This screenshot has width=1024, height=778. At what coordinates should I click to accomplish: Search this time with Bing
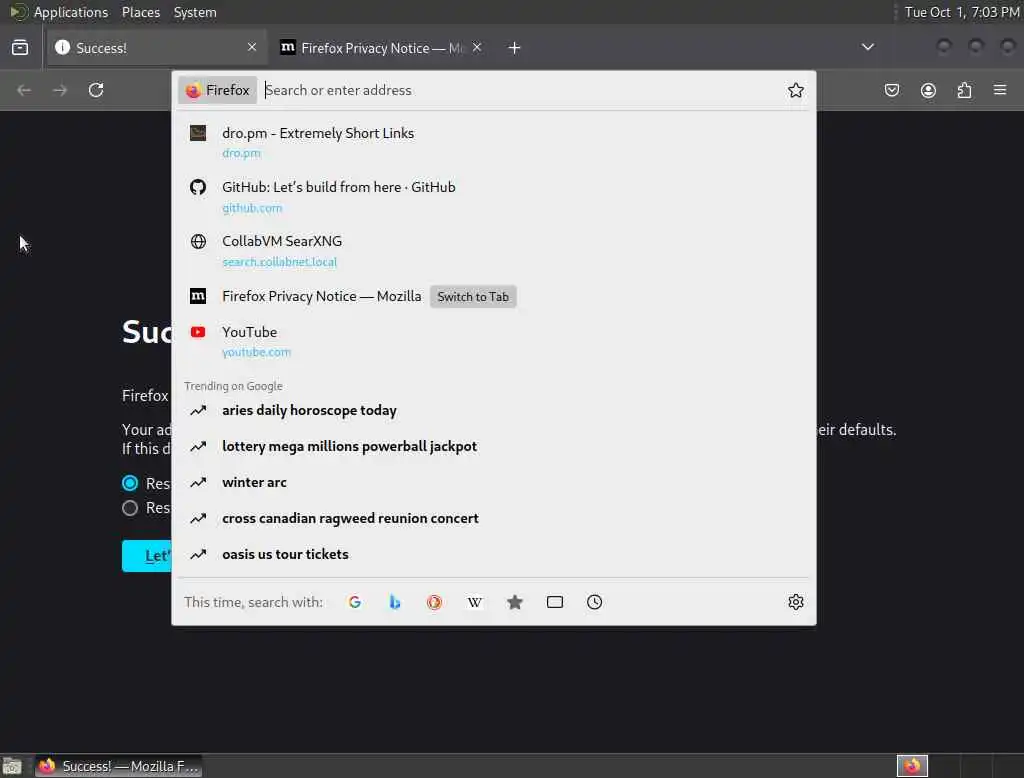click(x=394, y=602)
